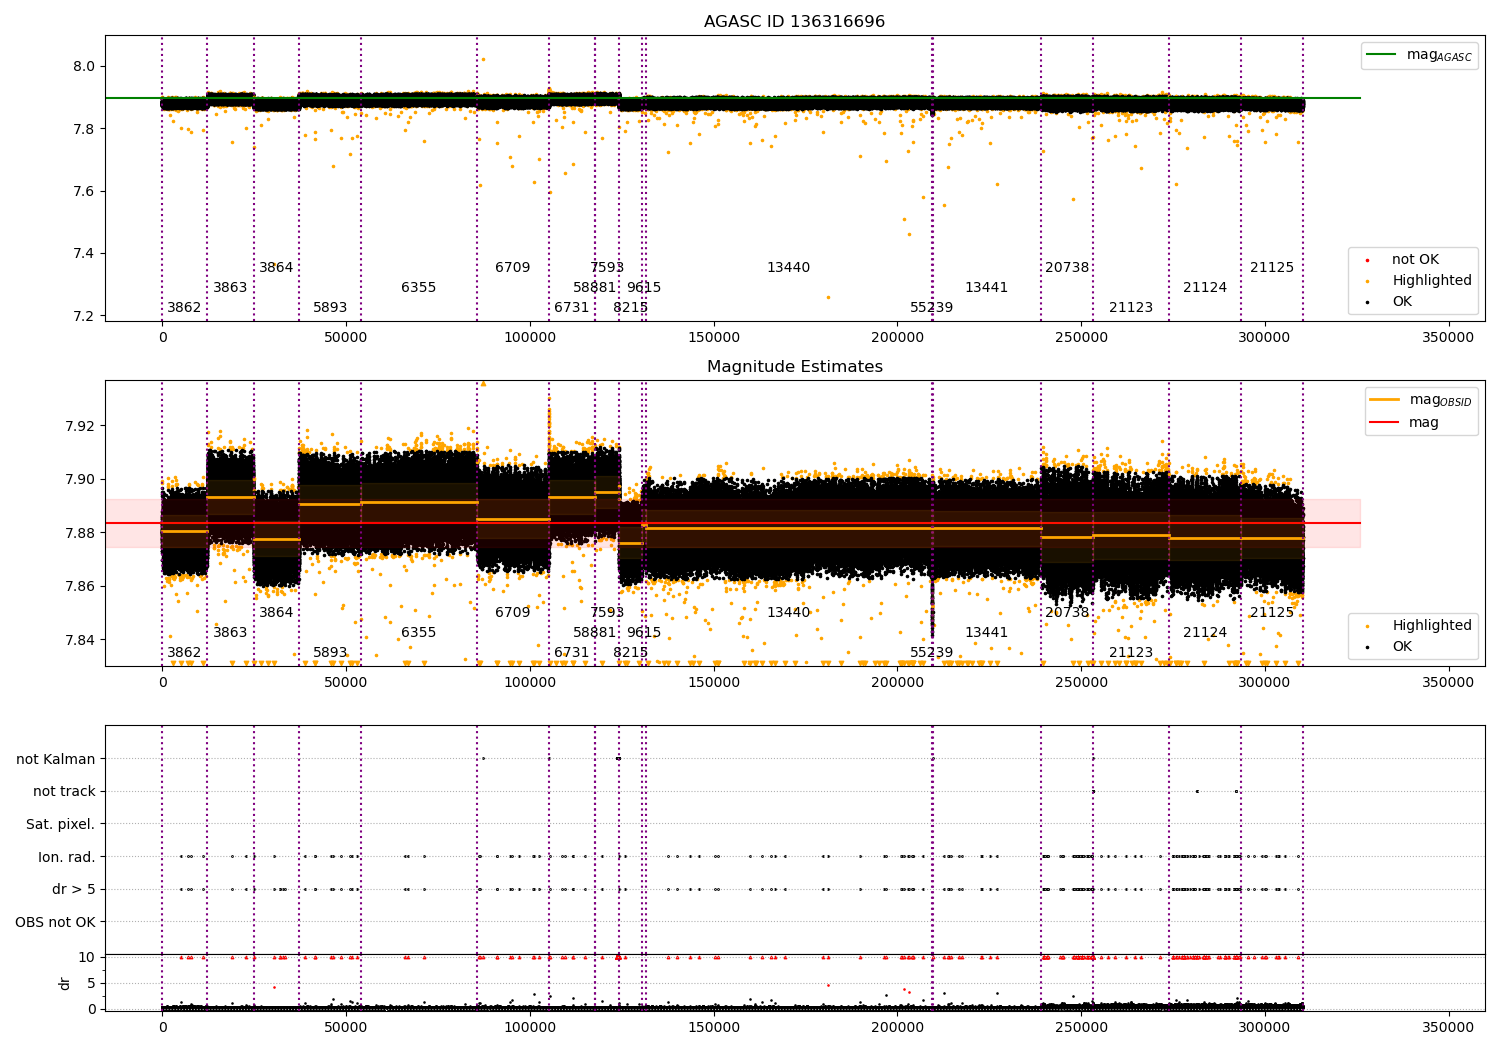
Task: Click the 7.4 y-axis tick label
Action: pyautogui.click(x=84, y=253)
